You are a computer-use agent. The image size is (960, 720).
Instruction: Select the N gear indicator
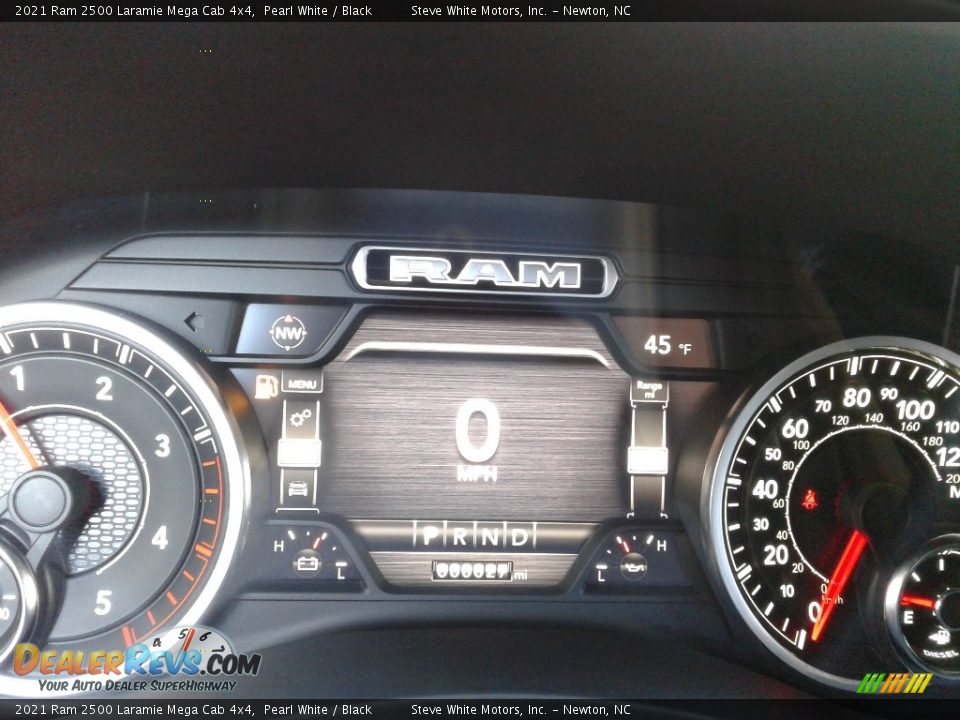click(490, 537)
